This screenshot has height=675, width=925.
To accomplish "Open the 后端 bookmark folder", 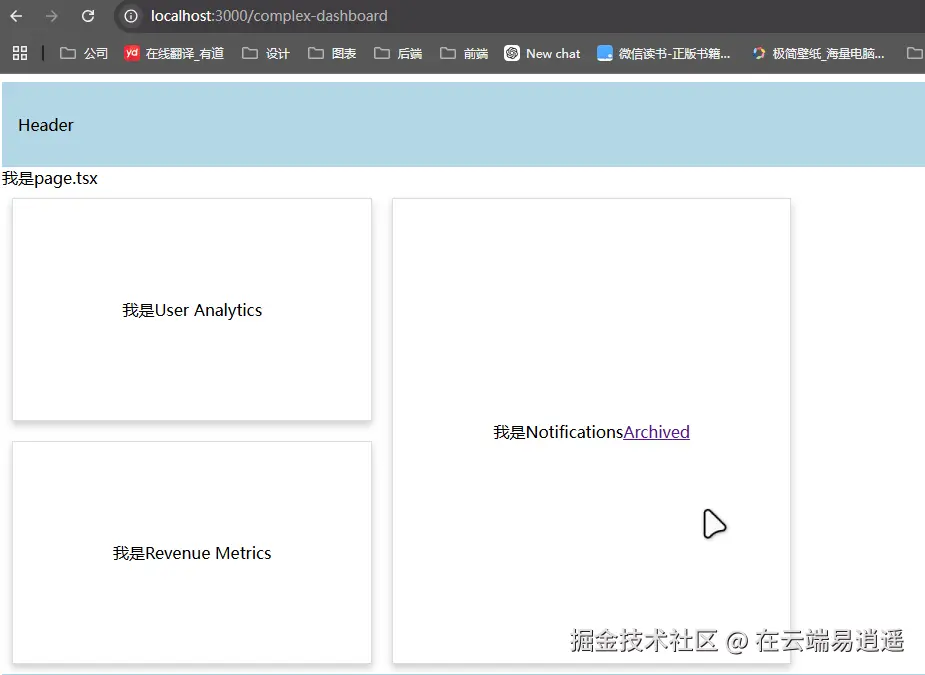I will click(398, 54).
